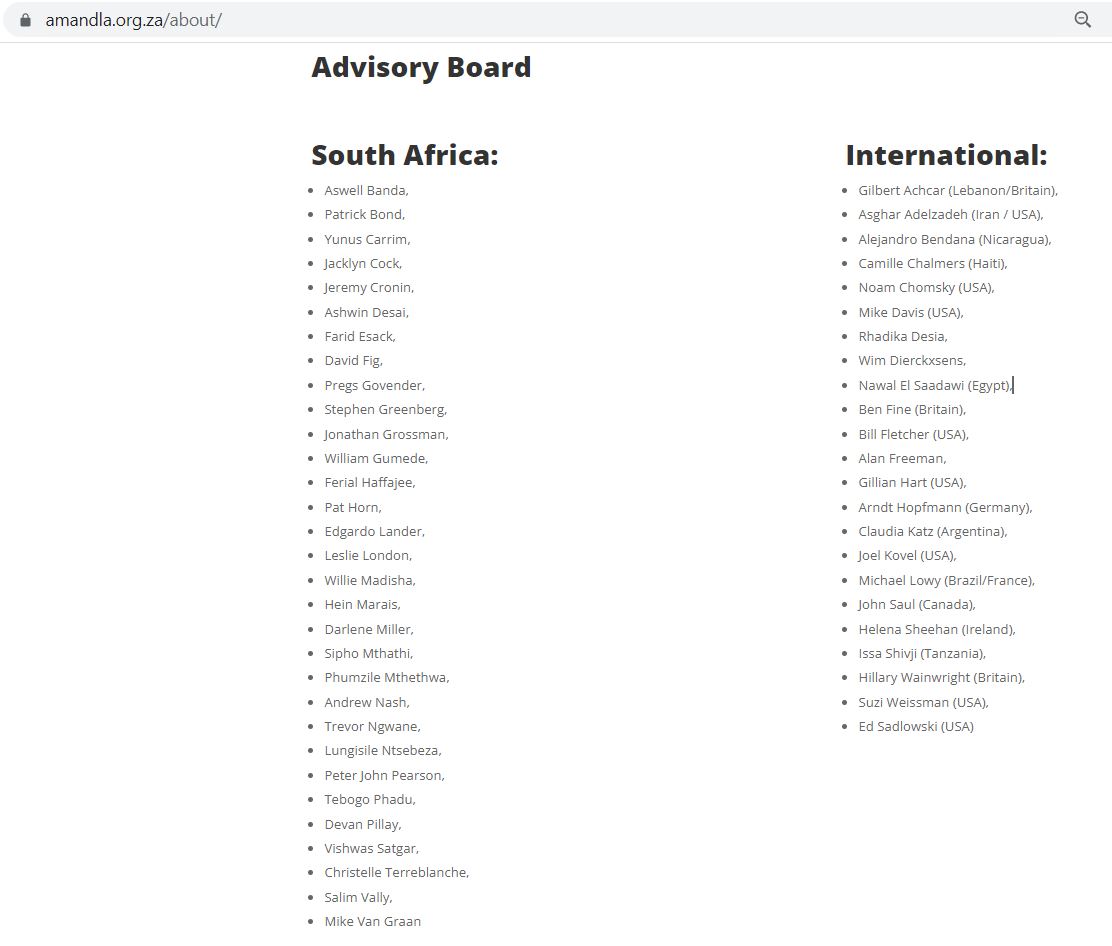Click on Stephen Greenberg entry
The image size is (1112, 946).
(385, 409)
